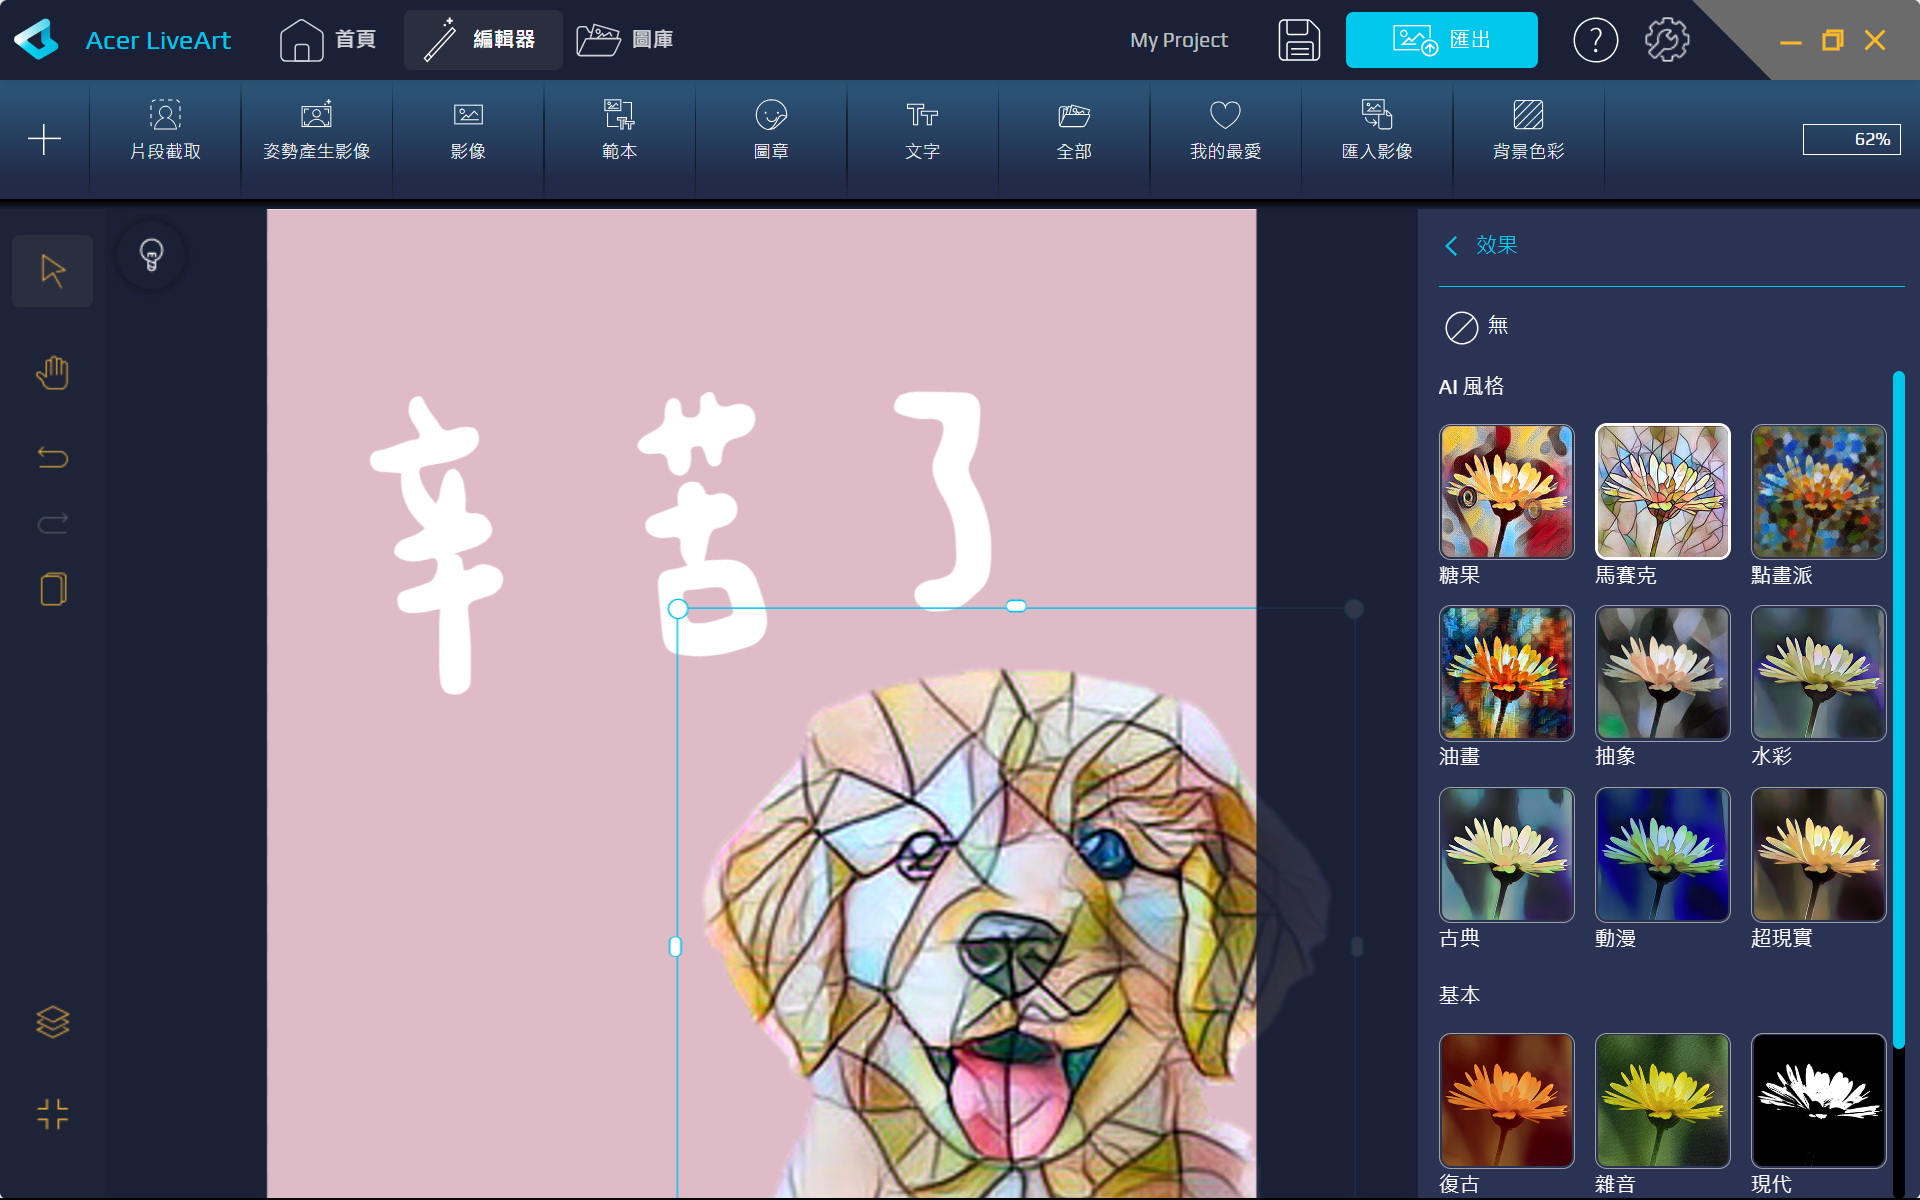This screenshot has width=1920, height=1200.
Task: Open the layers stack icon
Action: click(52, 1022)
